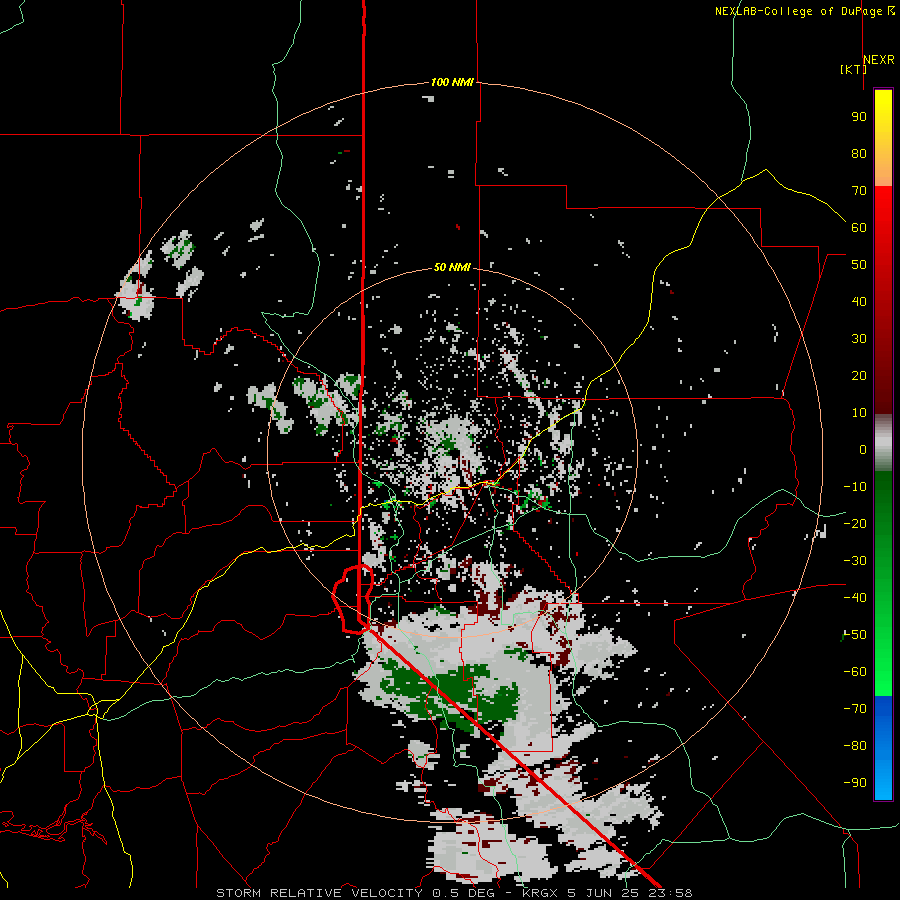Screen dimensions: 900x900
Task: Click the 40 value on the velocity scale
Action: tap(859, 301)
